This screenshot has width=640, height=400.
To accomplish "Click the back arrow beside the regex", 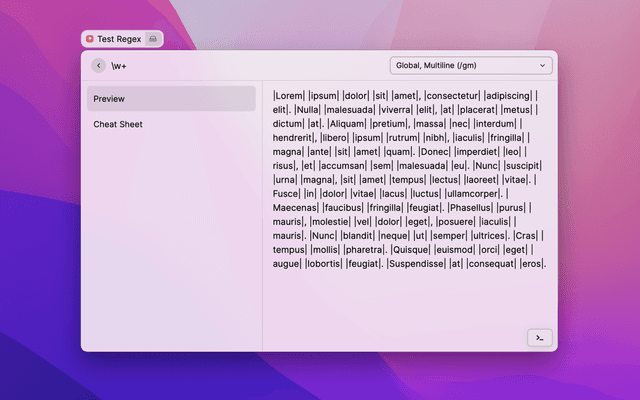I will [x=98, y=66].
